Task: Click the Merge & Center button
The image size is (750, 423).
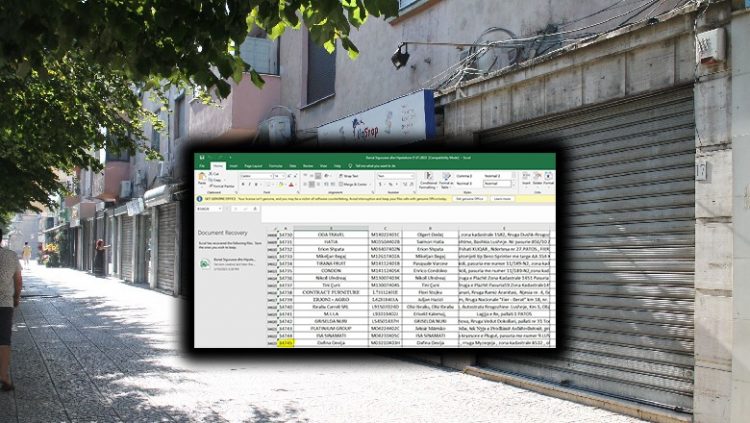Action: (354, 184)
